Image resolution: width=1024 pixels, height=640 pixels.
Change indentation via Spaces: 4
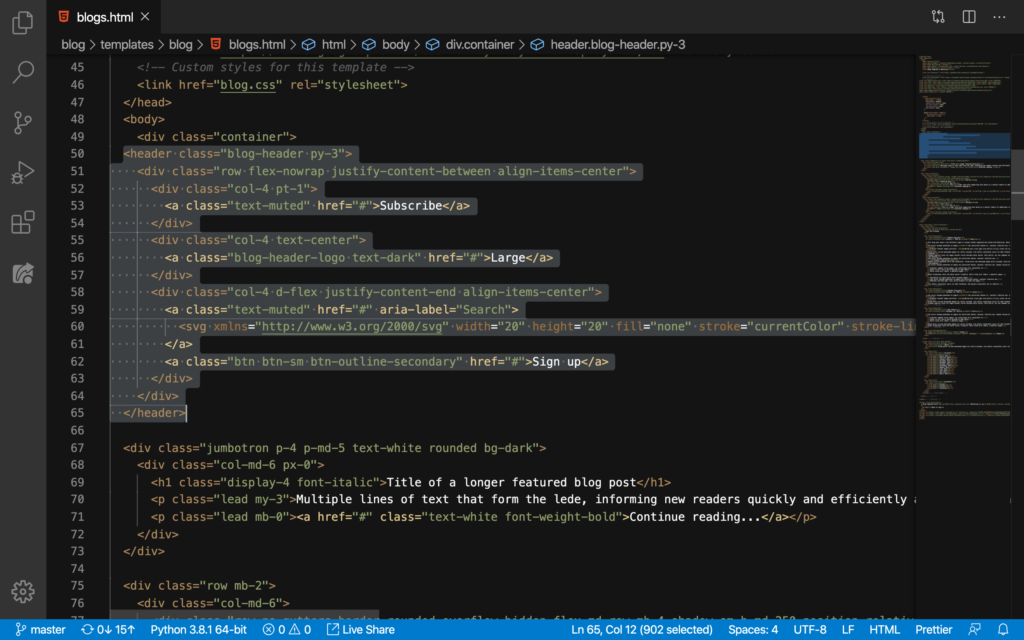[753, 630]
